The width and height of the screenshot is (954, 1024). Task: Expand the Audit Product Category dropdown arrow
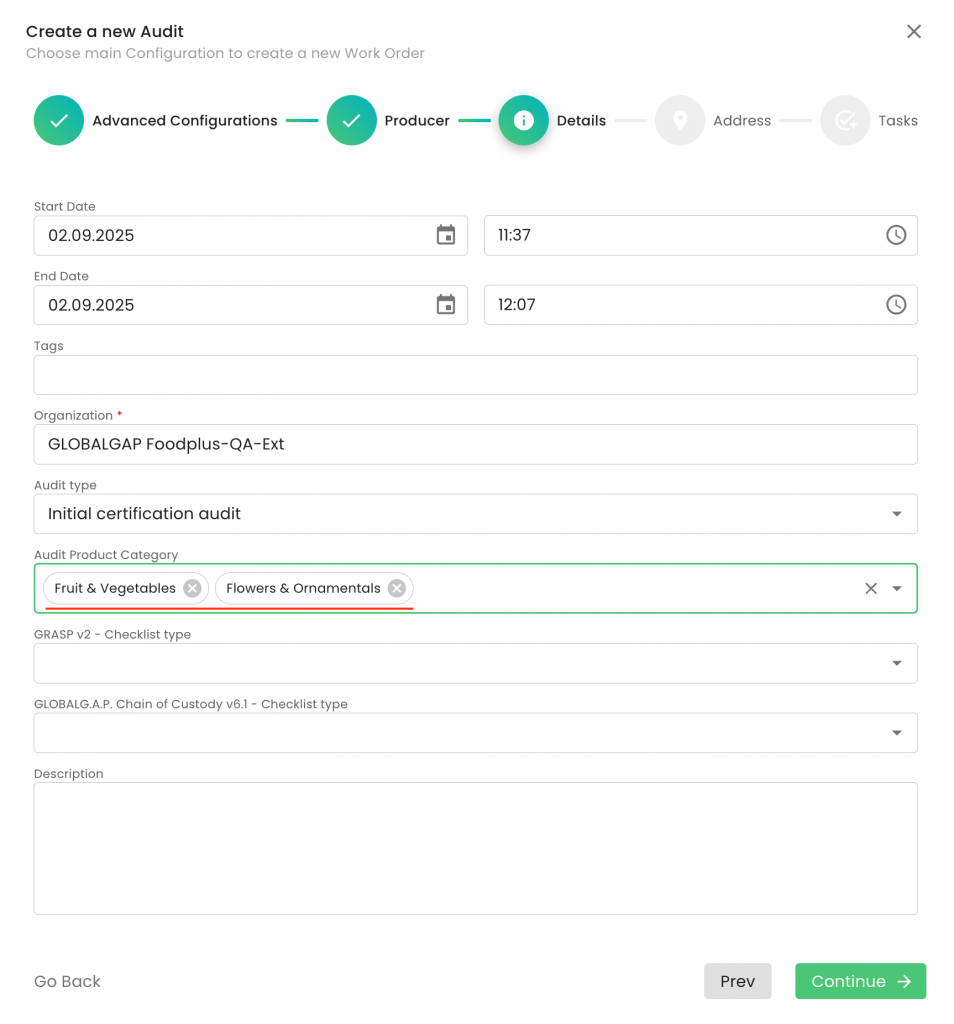(897, 588)
